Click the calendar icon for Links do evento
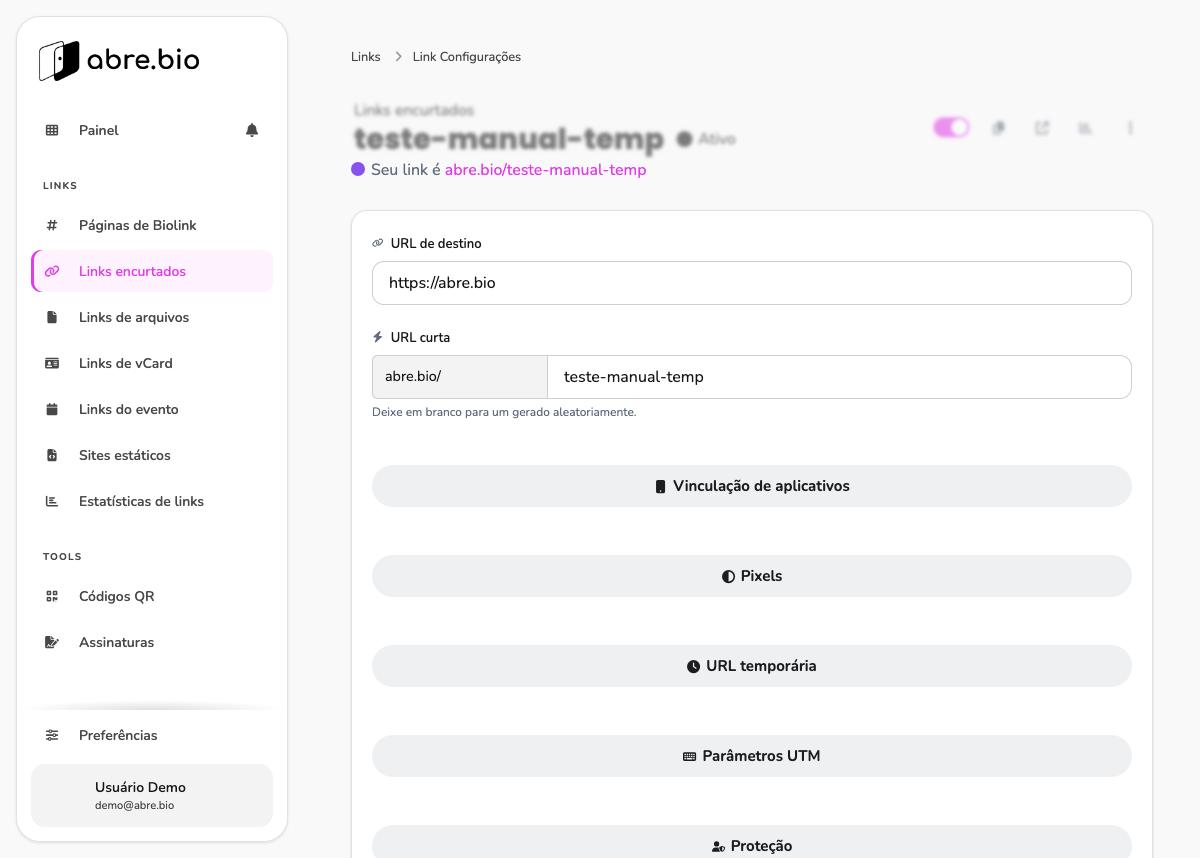 pos(52,409)
